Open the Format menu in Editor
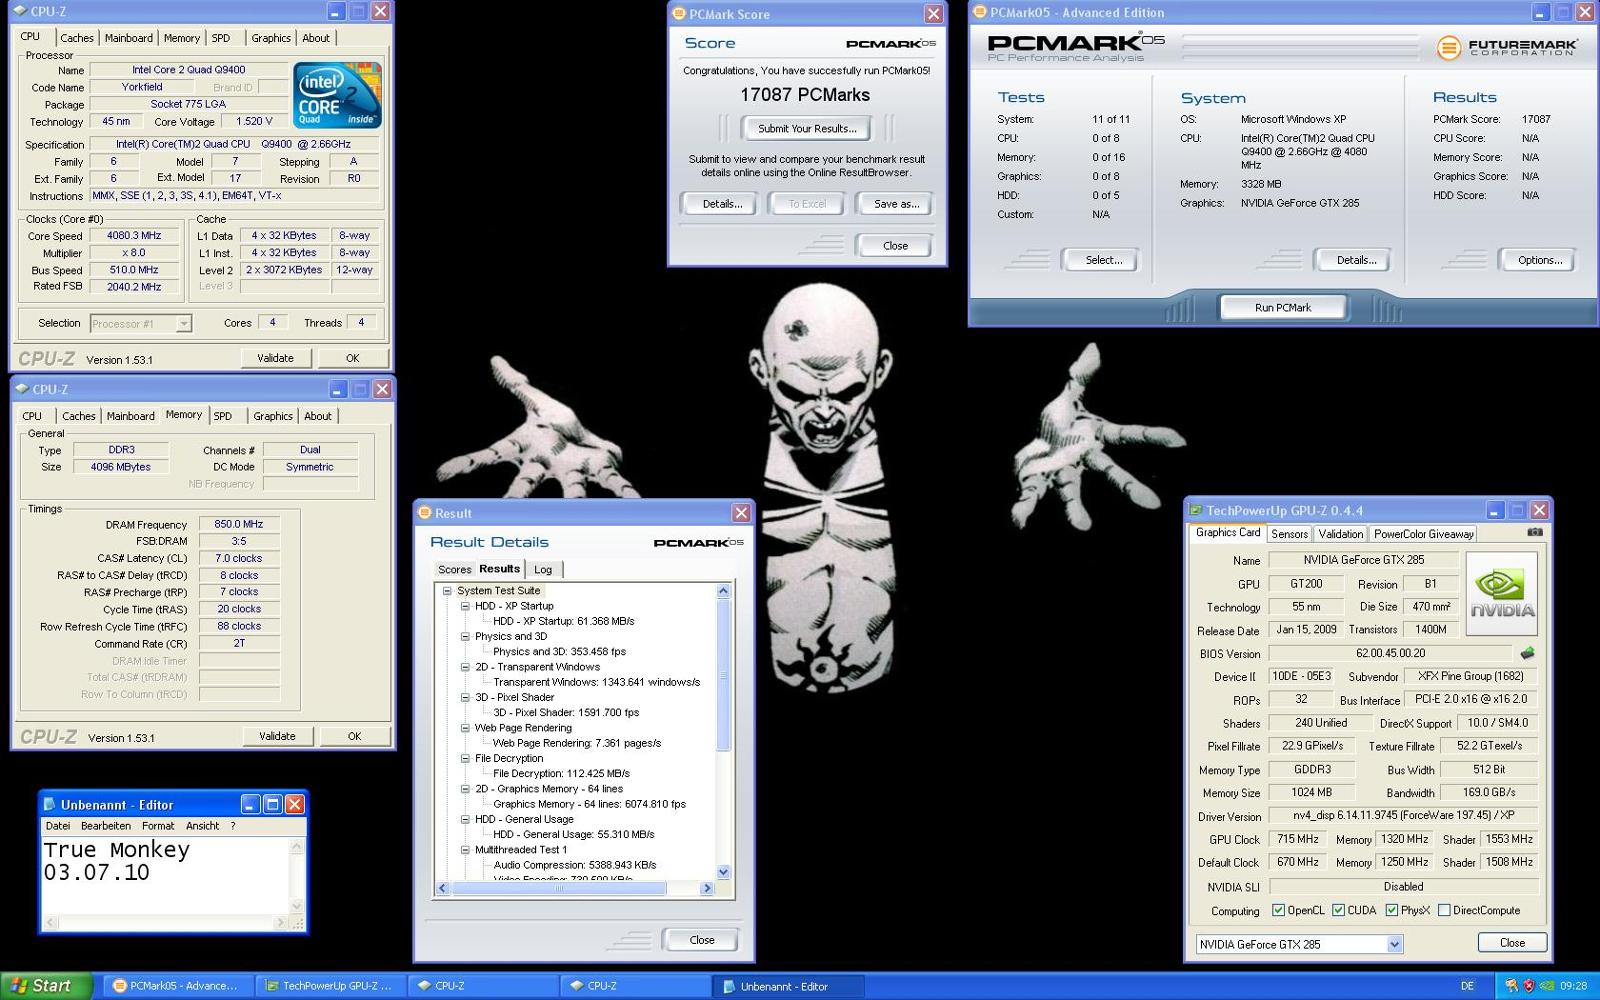Image resolution: width=1600 pixels, height=1000 pixels. (x=158, y=826)
